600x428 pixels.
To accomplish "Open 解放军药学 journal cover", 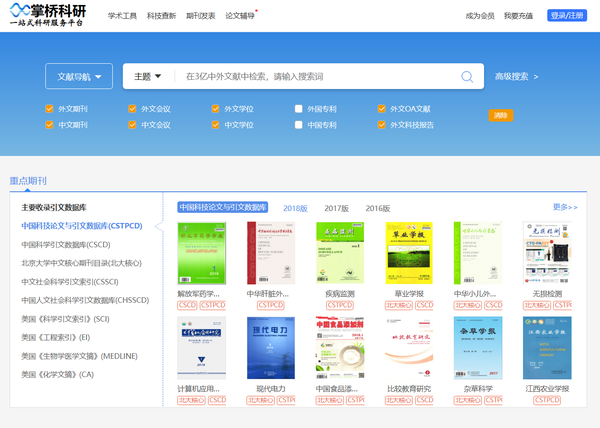I will coord(202,253).
